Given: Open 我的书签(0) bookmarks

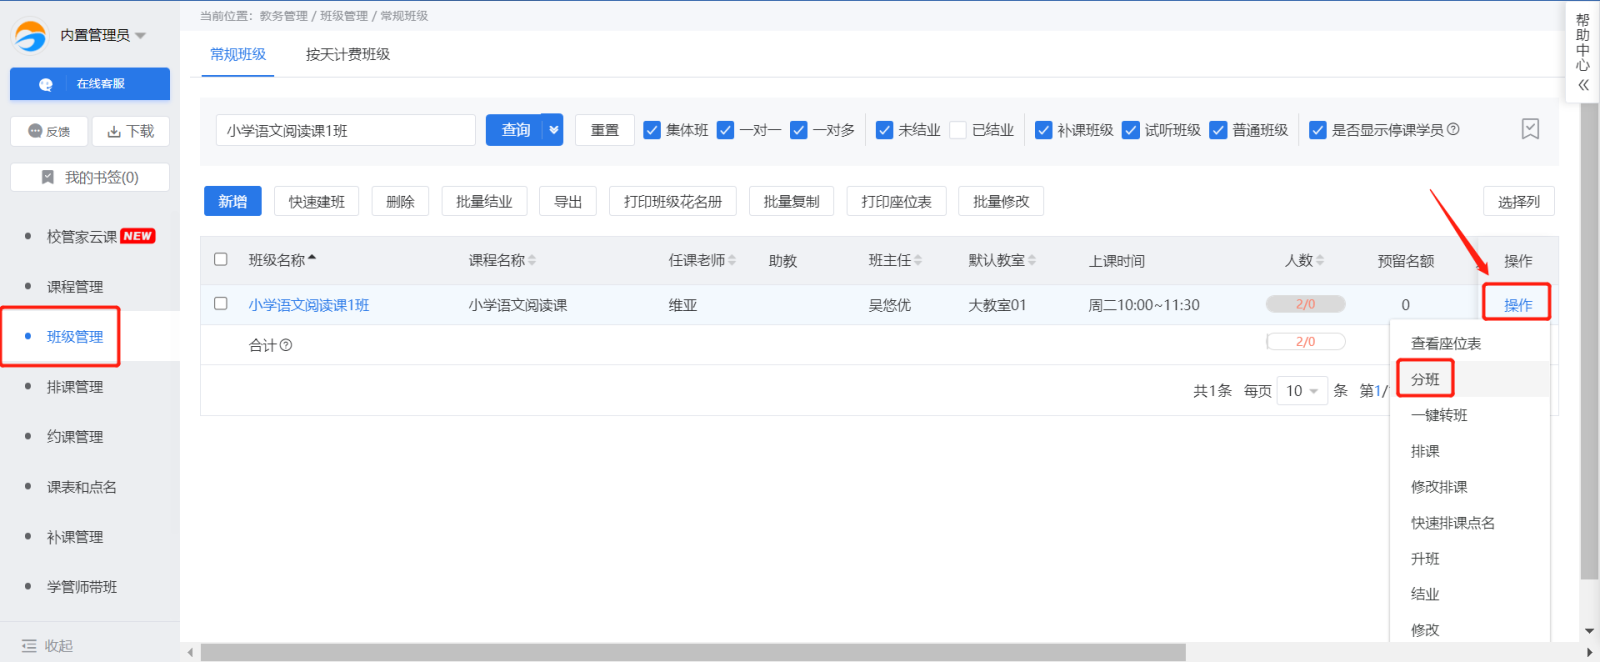Looking at the screenshot, I should (x=90, y=177).
